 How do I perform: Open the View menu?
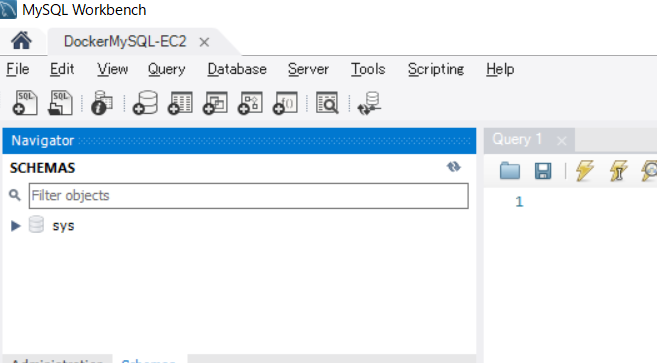tap(112, 69)
